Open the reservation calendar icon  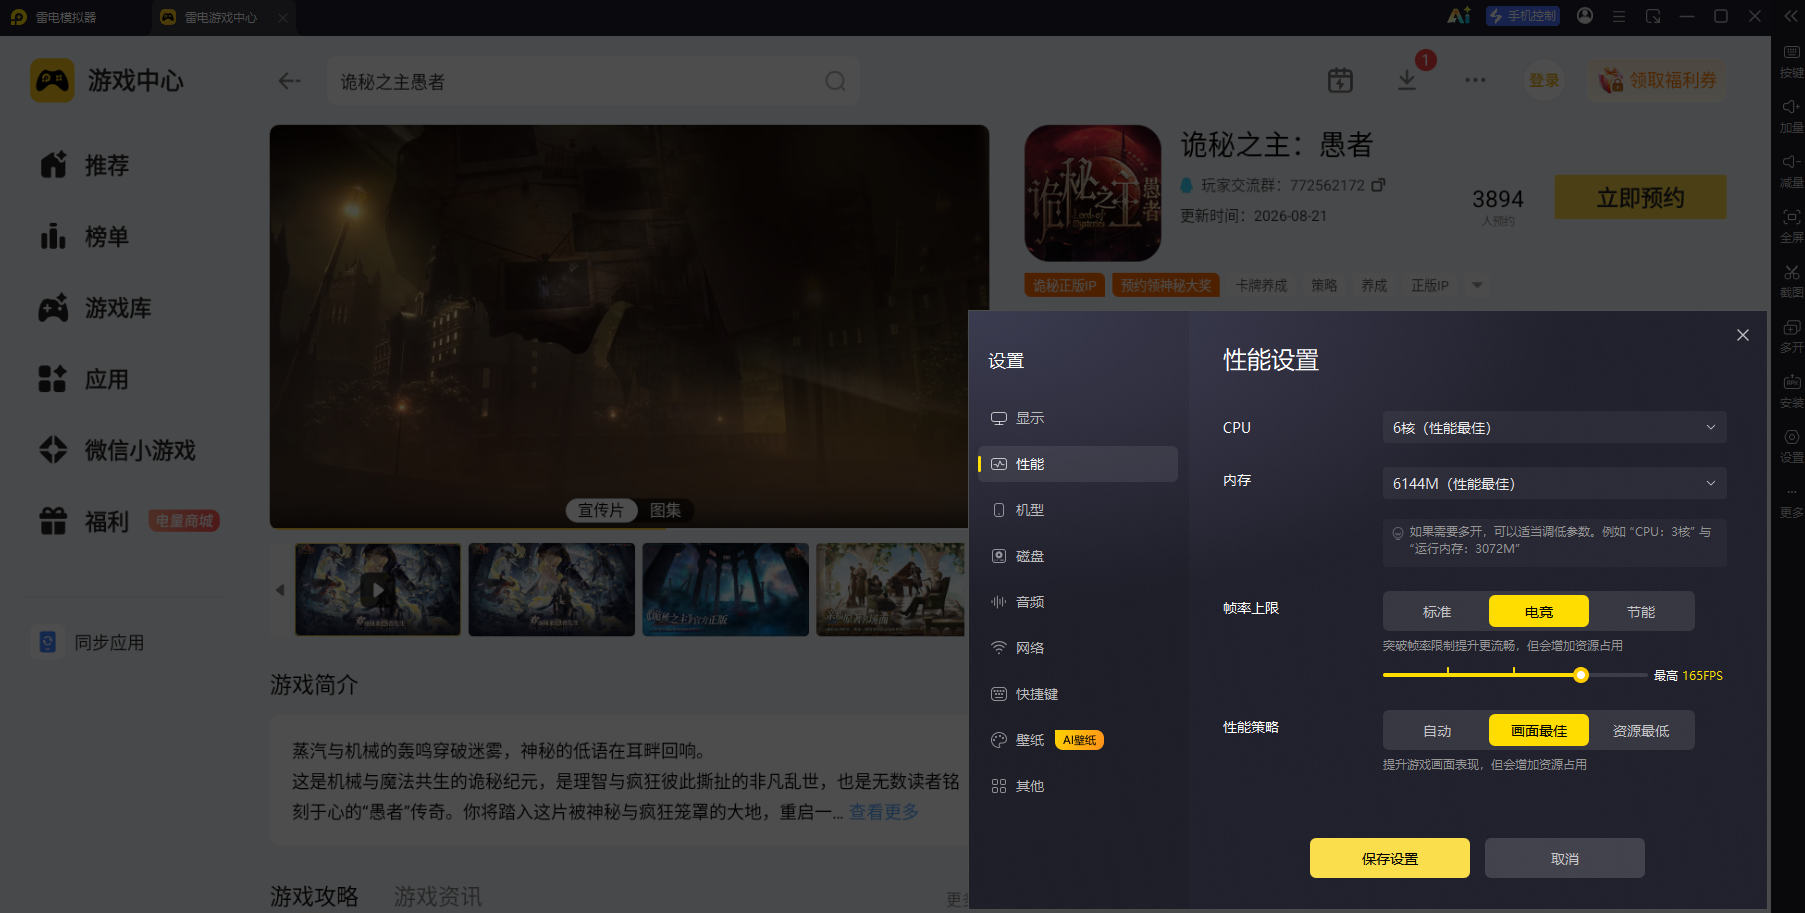(1340, 80)
